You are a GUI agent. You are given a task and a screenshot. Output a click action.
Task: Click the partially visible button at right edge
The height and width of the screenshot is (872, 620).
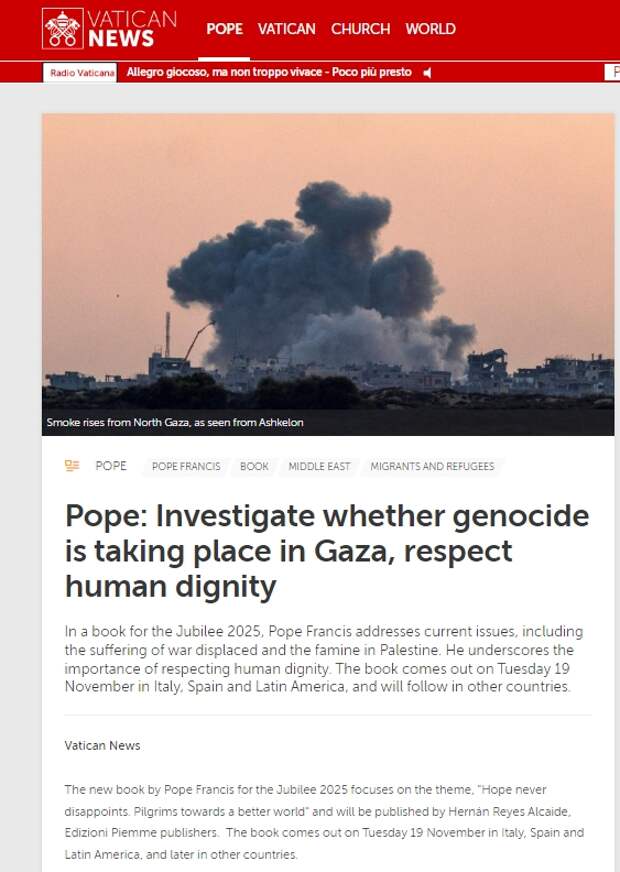[612, 72]
